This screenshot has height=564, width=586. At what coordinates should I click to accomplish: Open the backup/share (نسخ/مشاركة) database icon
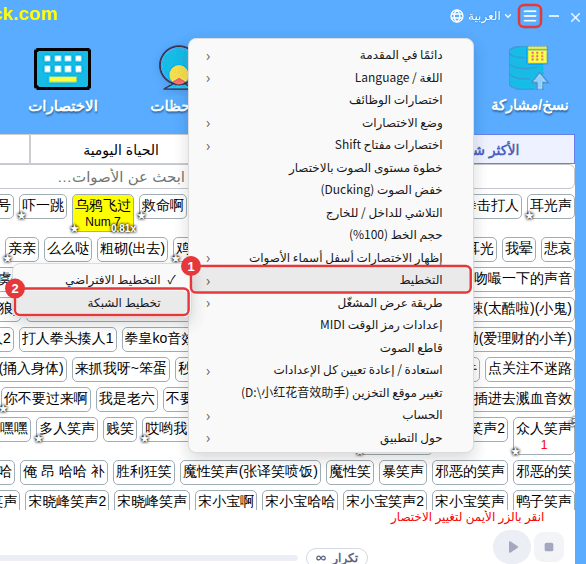(x=529, y=68)
